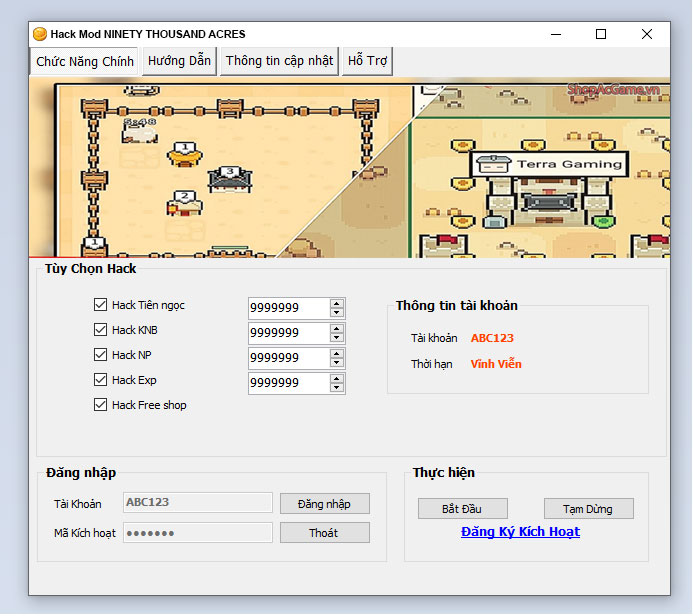Image resolution: width=693 pixels, height=616 pixels.
Task: Click the orange app icon in title bar
Action: (40, 34)
